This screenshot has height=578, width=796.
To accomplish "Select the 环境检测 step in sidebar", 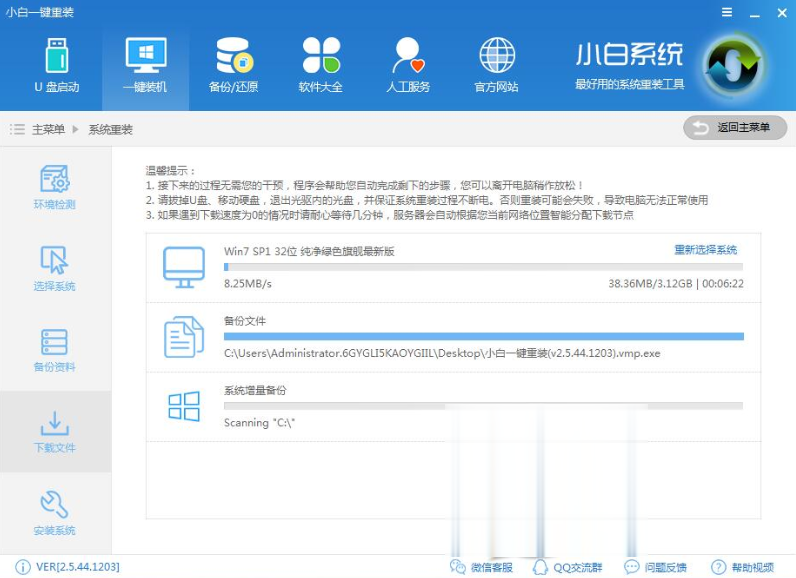I will click(x=54, y=187).
